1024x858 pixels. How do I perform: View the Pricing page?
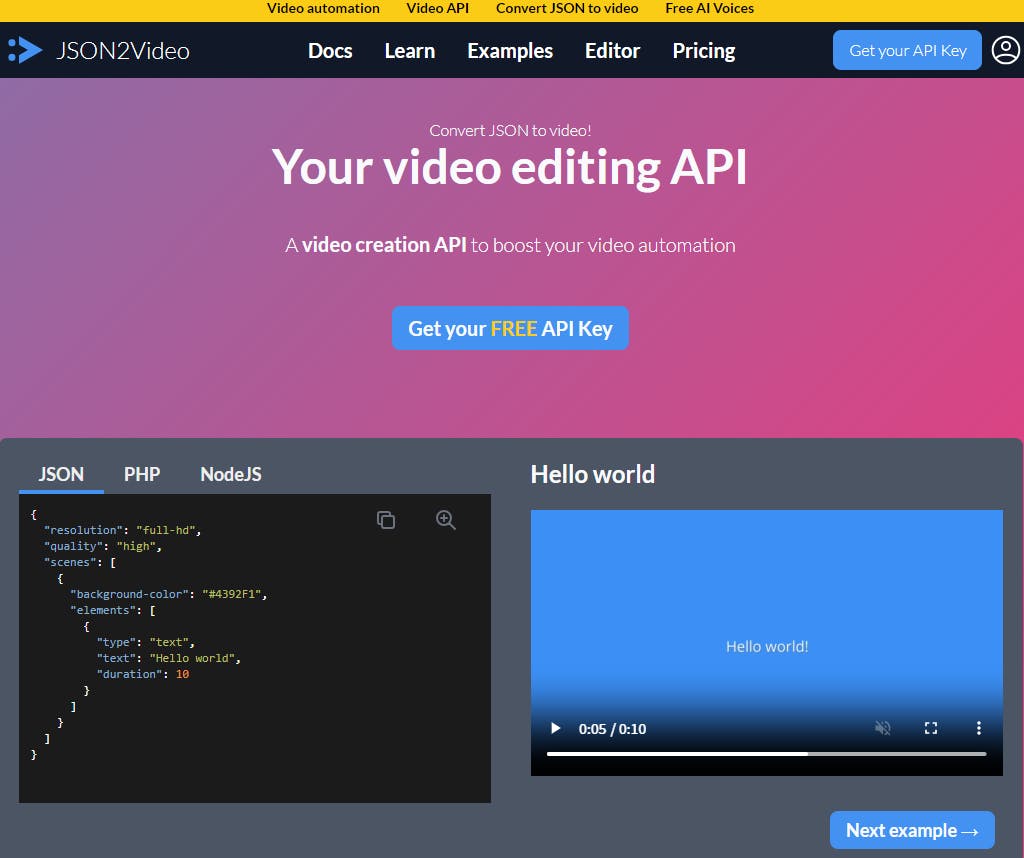(704, 51)
